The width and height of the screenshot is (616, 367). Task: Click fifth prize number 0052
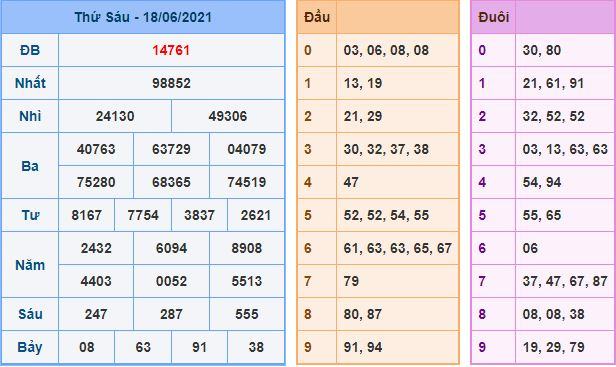(x=171, y=281)
